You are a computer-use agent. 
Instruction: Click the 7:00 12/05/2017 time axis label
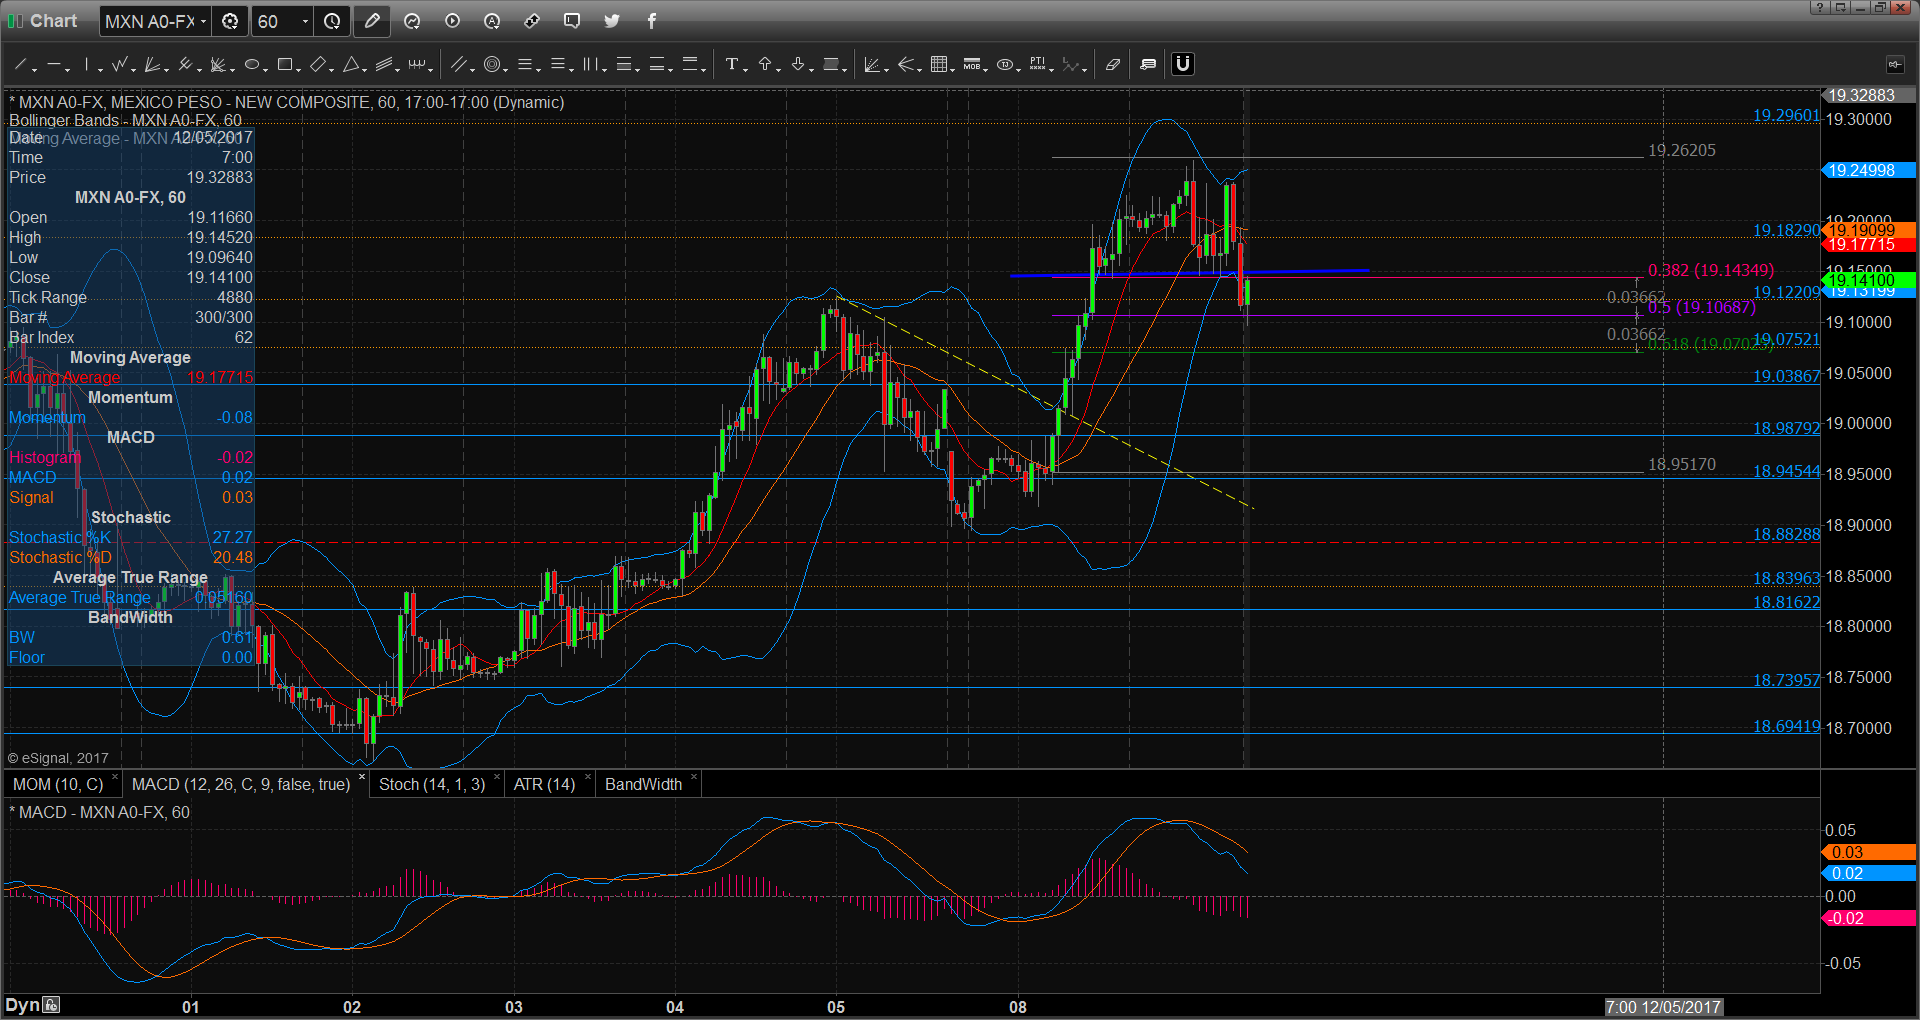tap(1663, 1007)
